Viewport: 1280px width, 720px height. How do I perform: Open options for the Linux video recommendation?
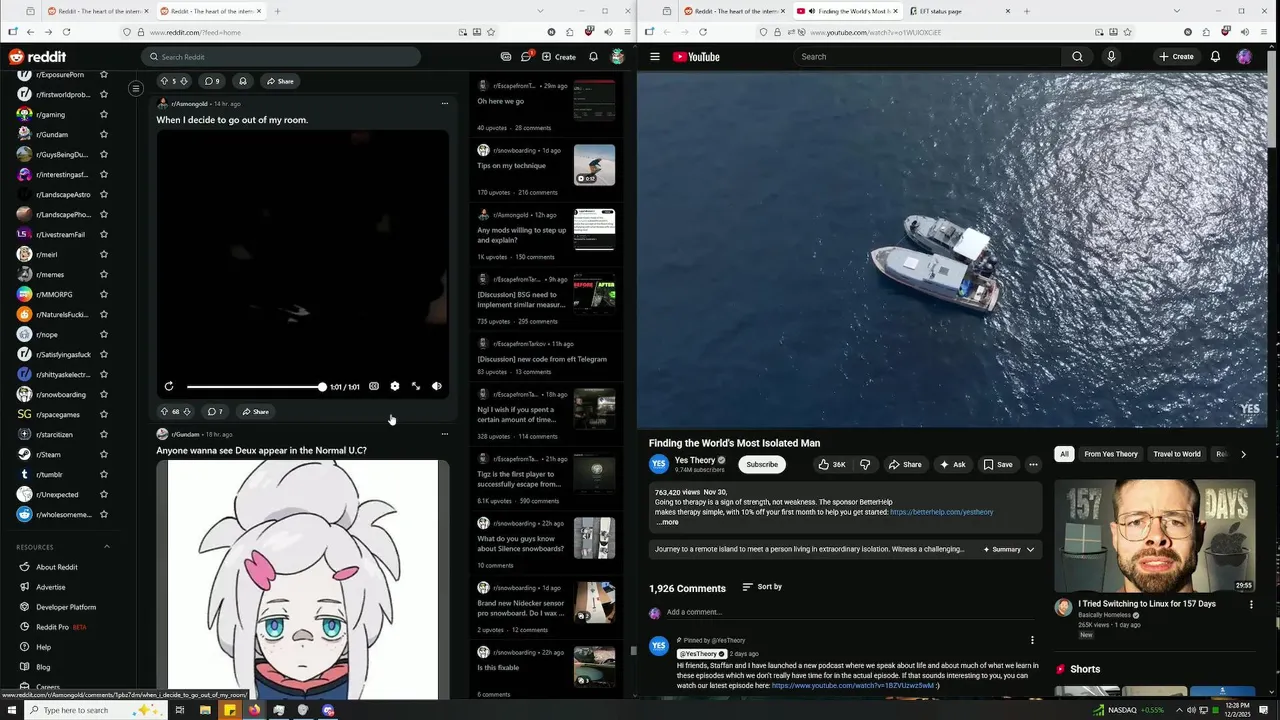pos(1250,604)
